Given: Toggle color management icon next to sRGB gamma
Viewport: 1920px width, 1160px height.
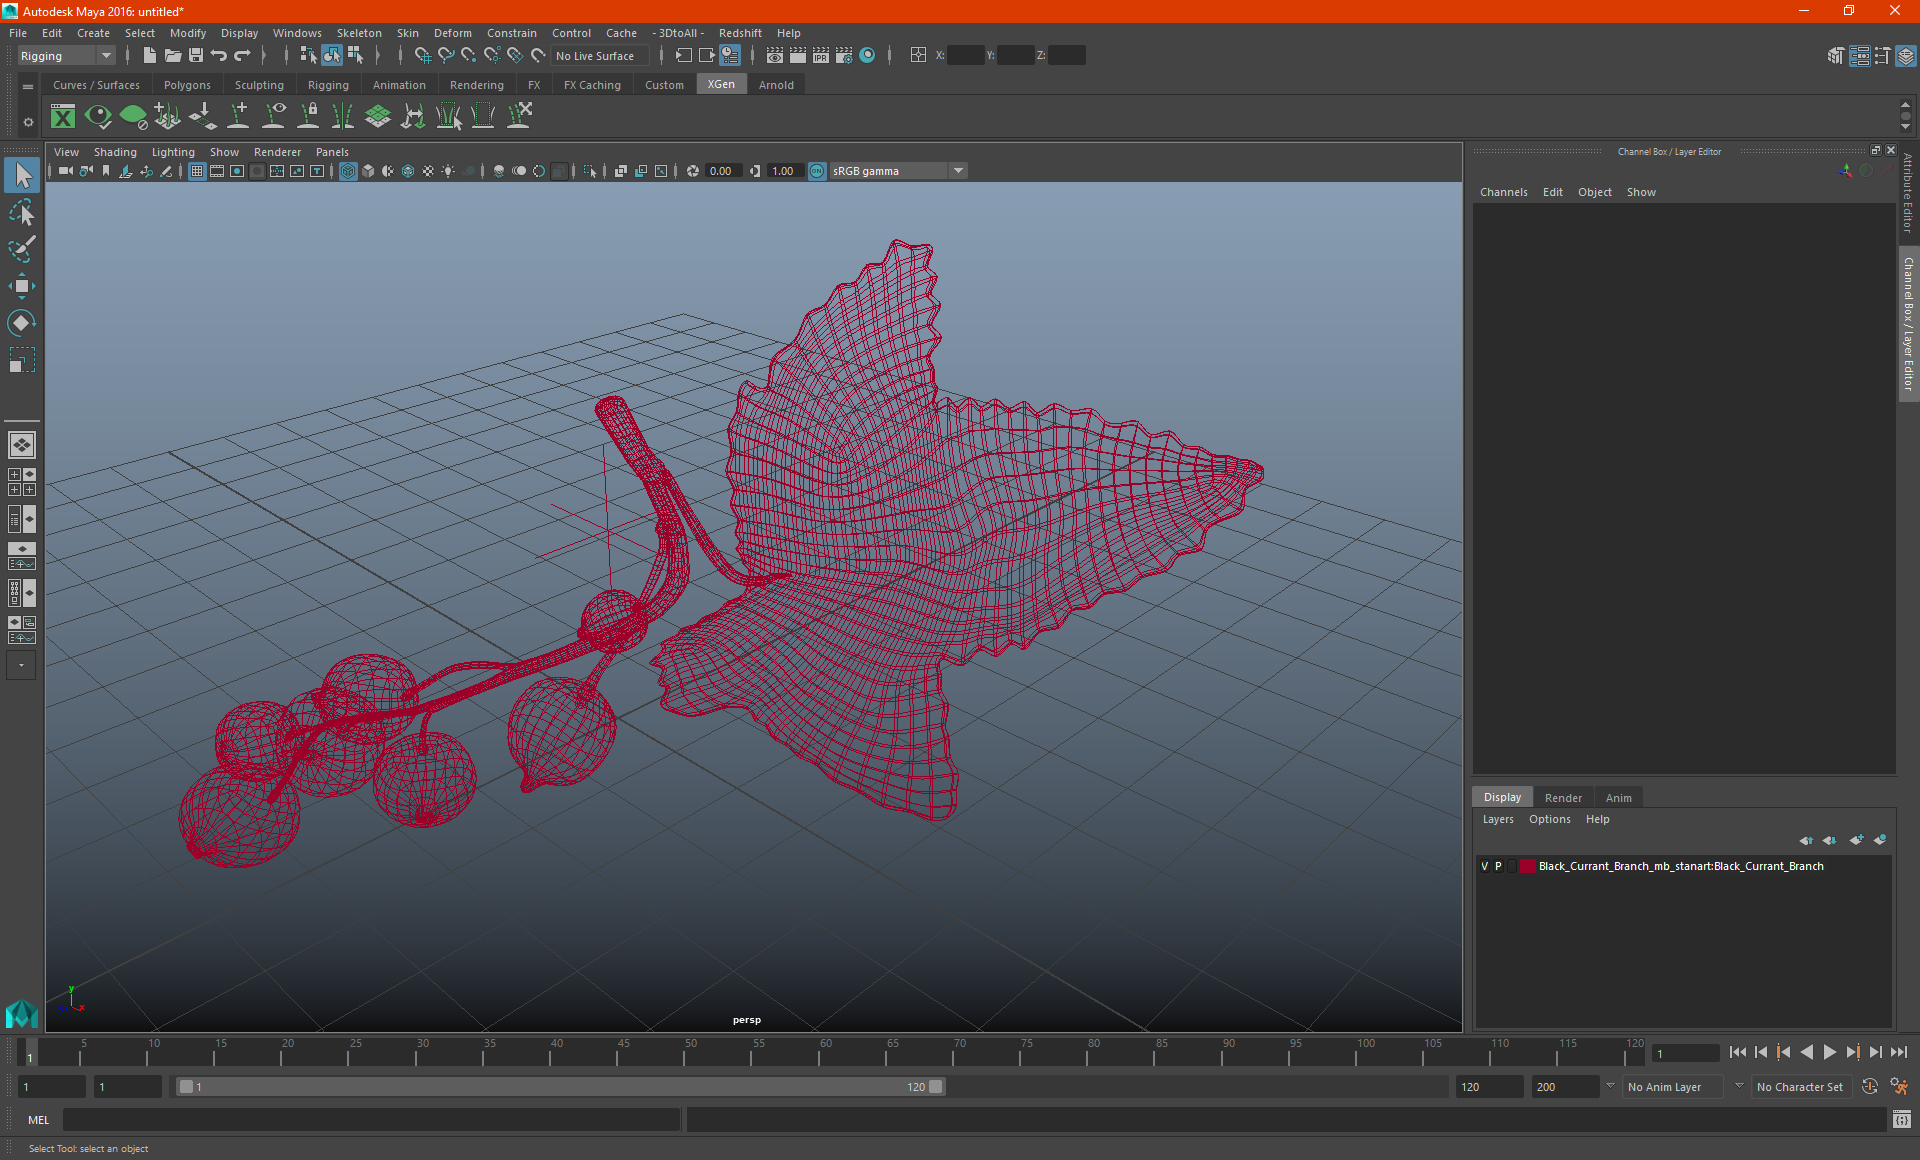Looking at the screenshot, I should (817, 171).
